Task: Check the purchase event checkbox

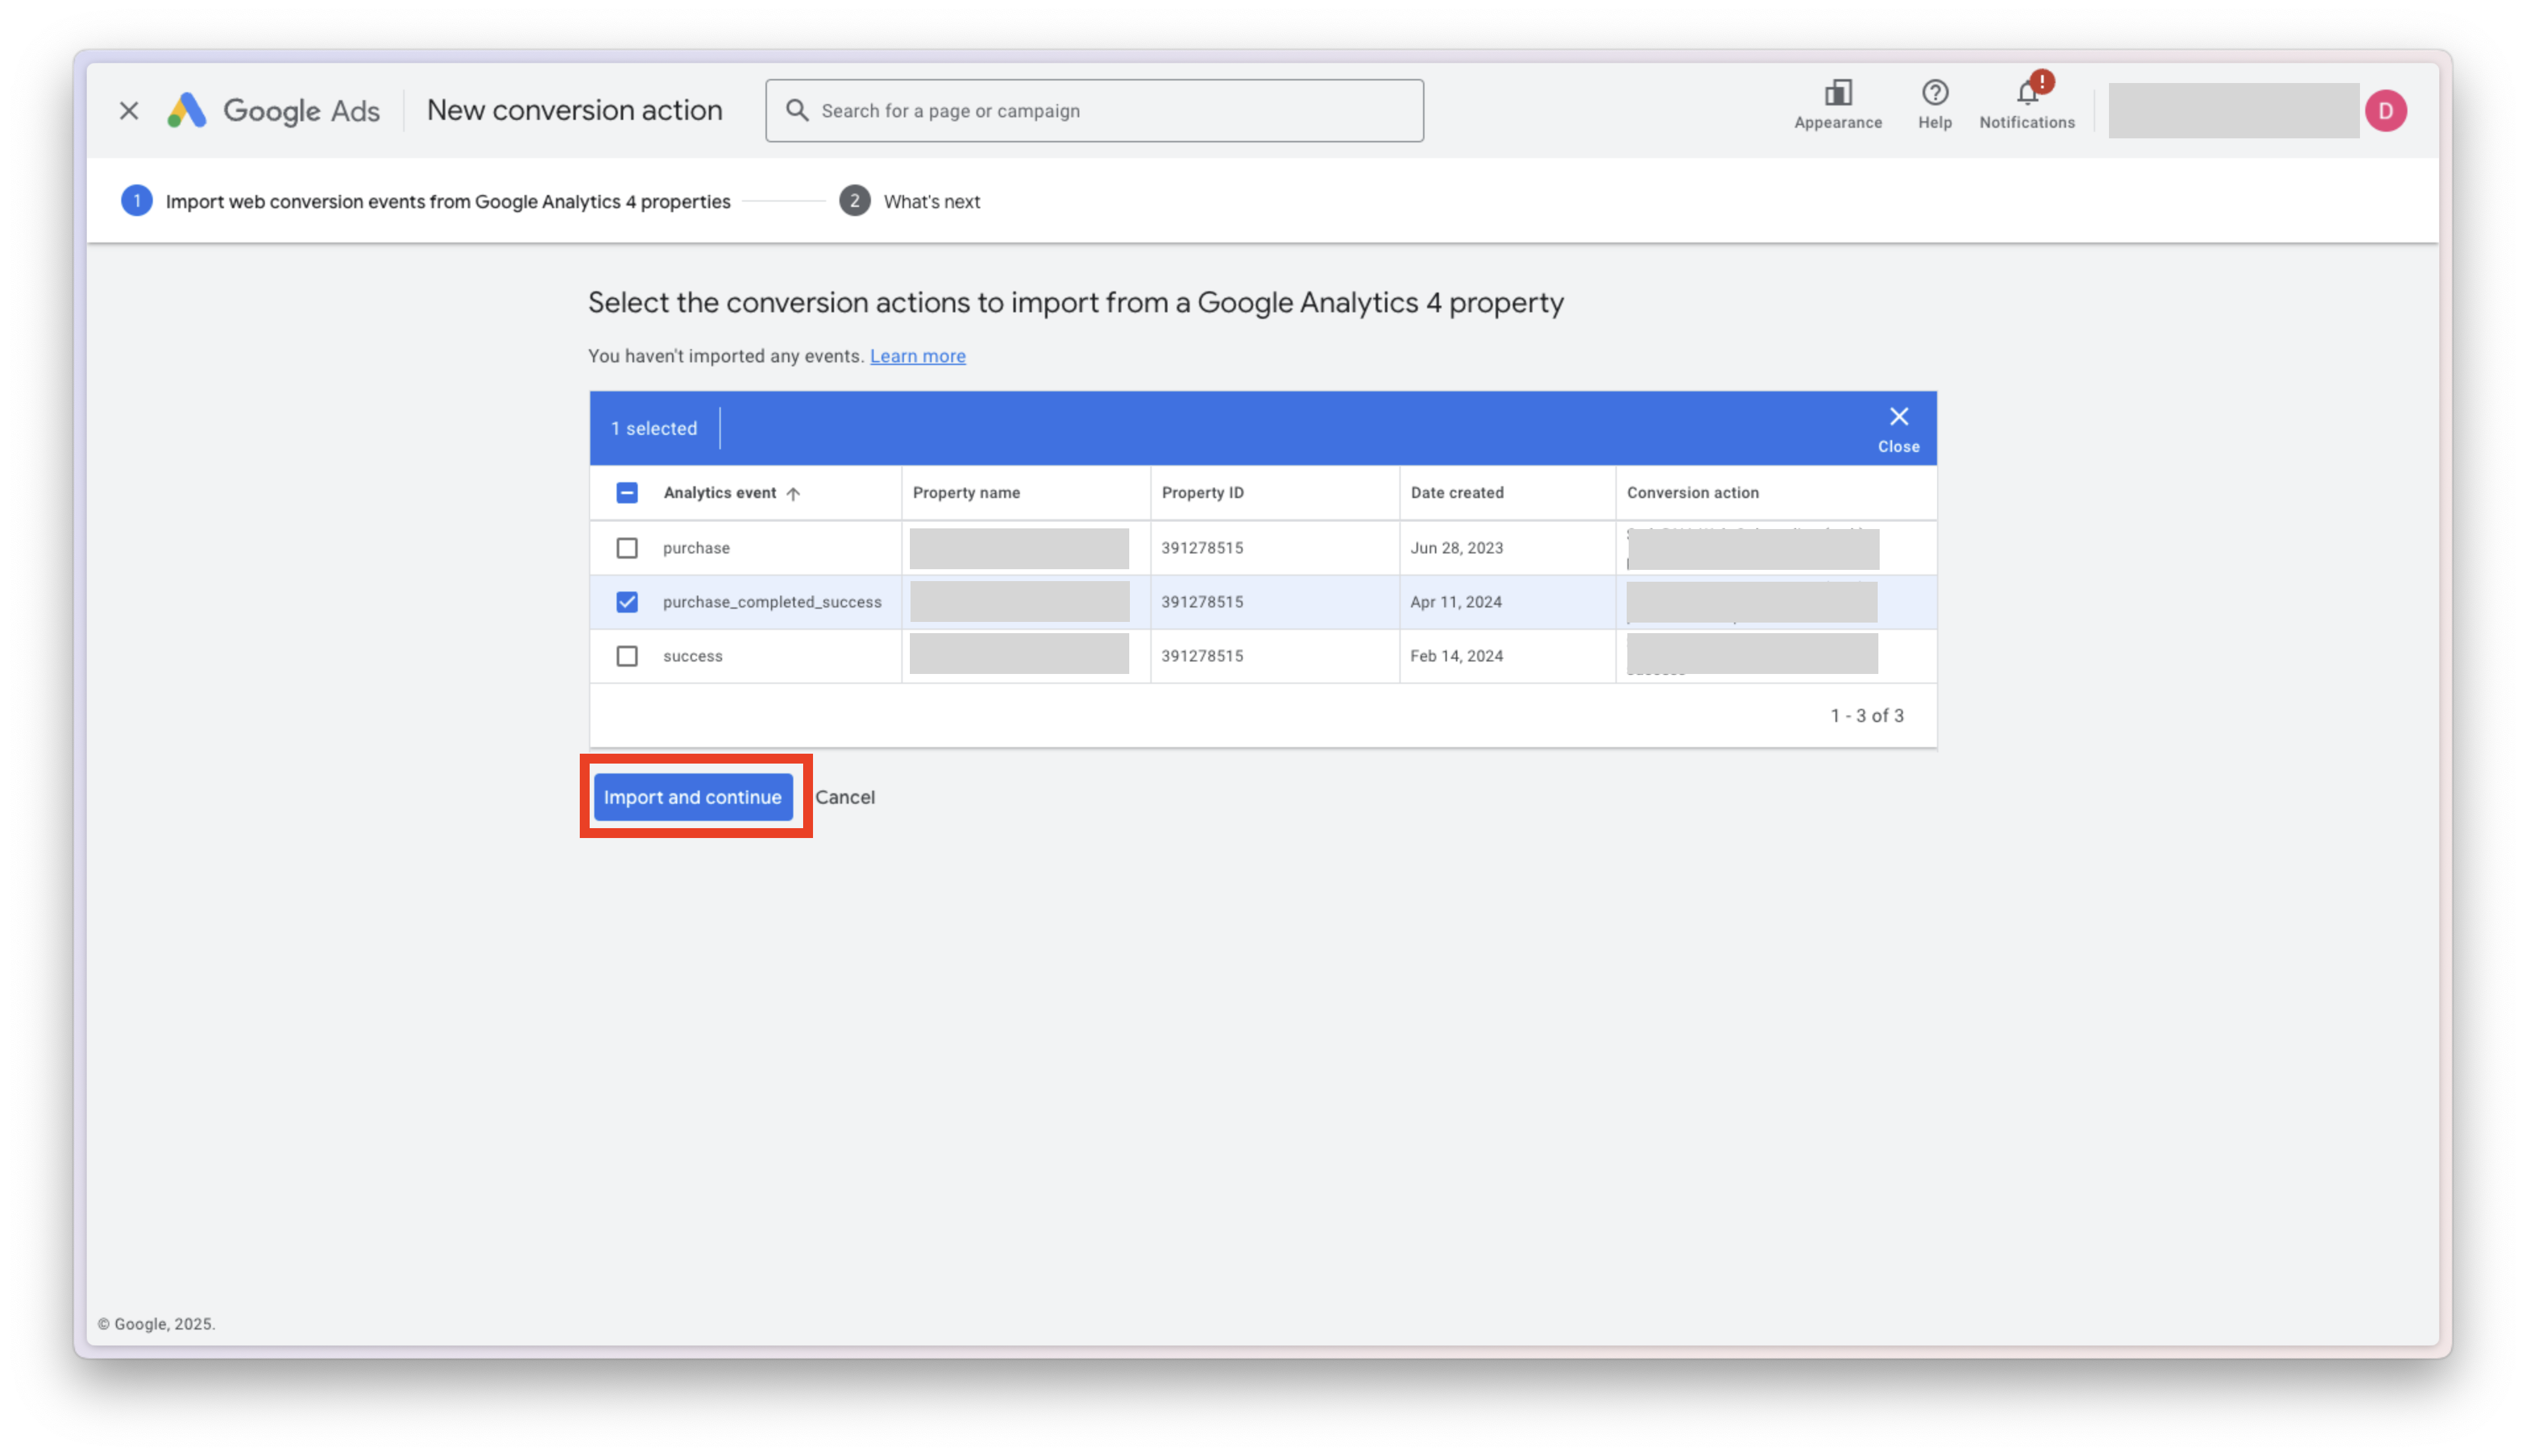Action: [x=627, y=548]
